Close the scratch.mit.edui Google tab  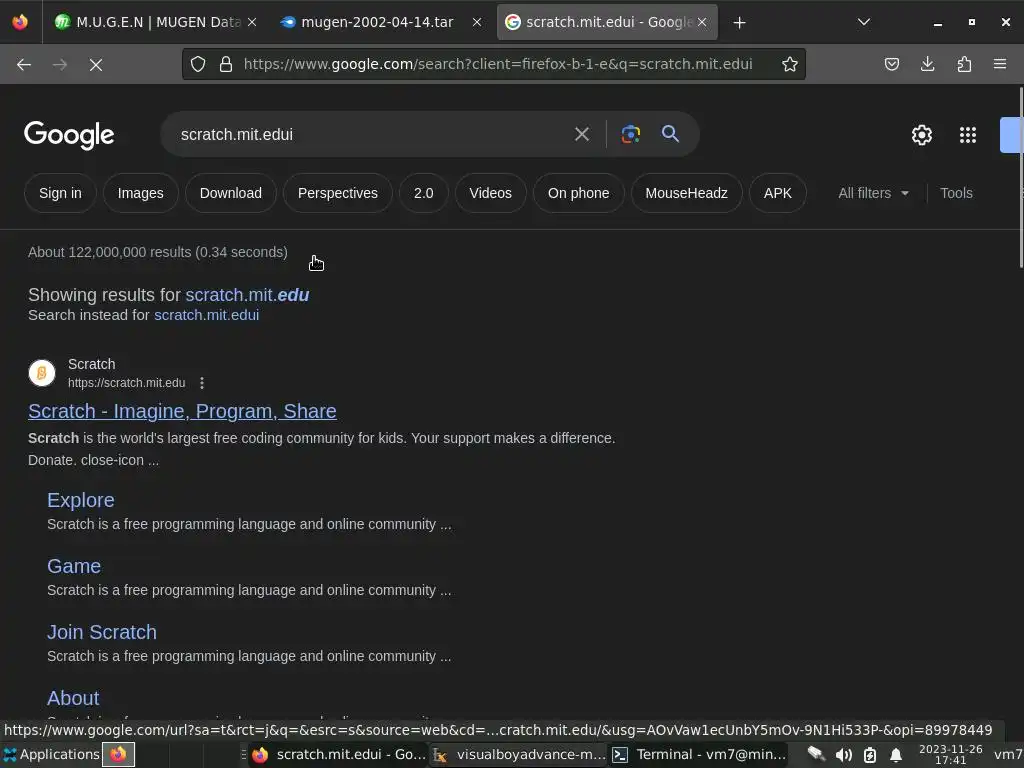pyautogui.click(x=702, y=22)
